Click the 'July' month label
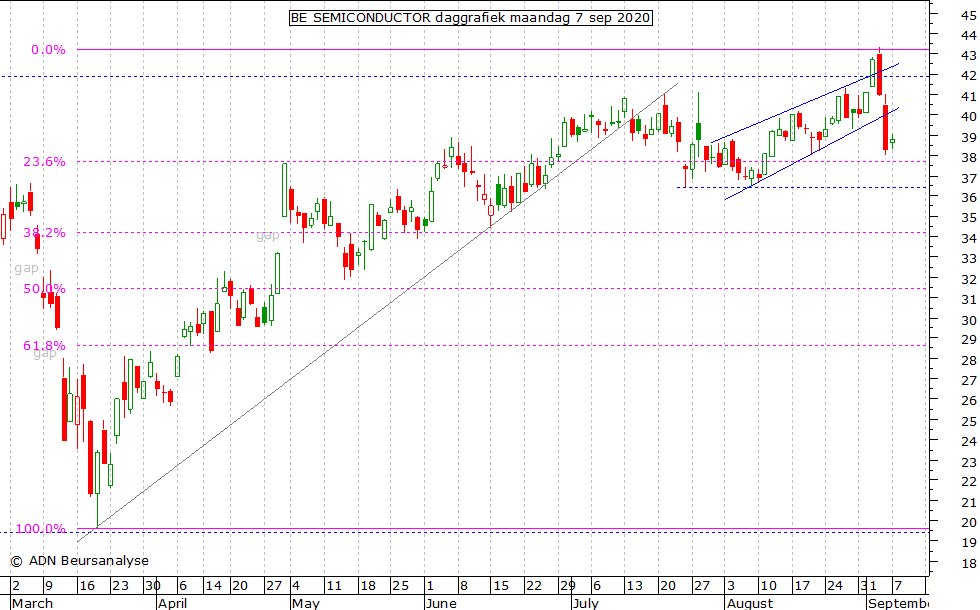The width and height of the screenshot is (980, 610). 586,603
